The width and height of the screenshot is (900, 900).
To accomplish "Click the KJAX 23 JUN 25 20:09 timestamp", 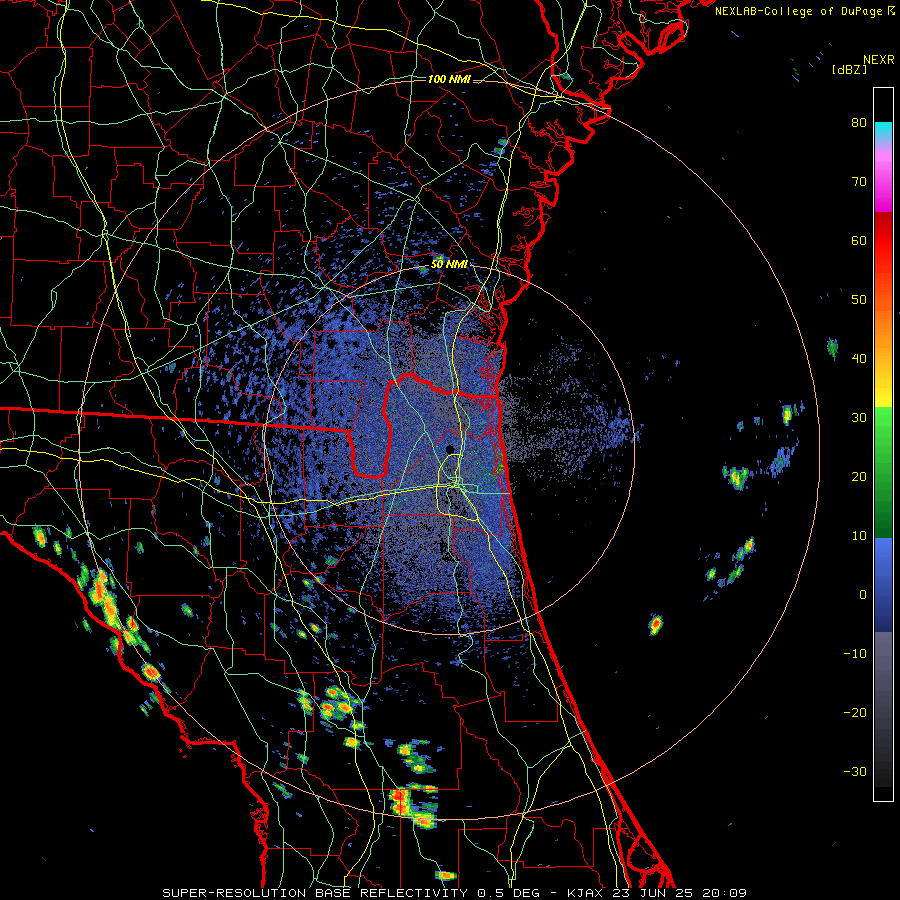I will click(657, 893).
